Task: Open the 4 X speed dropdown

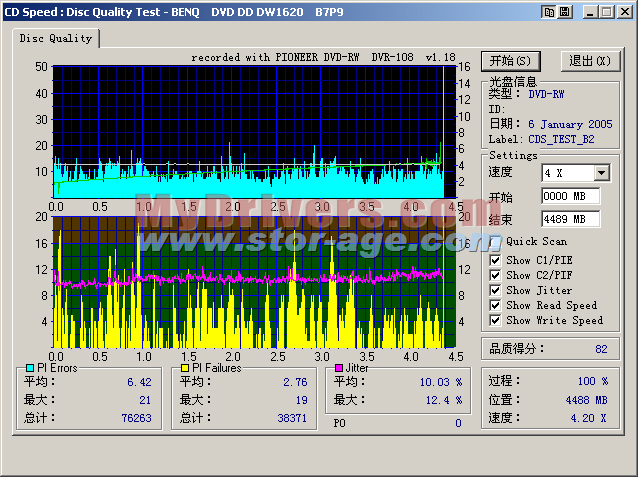Action: point(600,173)
